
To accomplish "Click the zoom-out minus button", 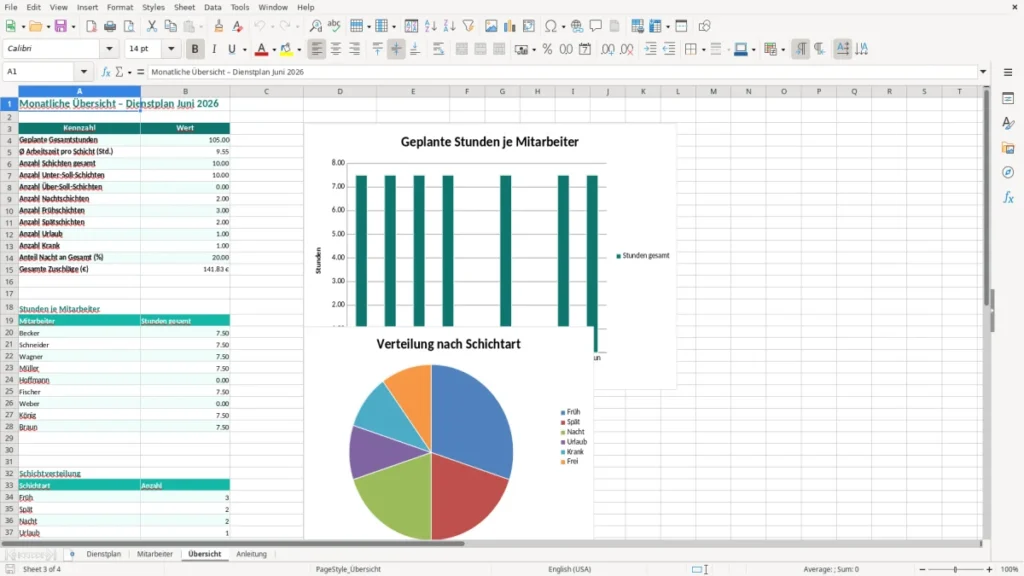I will point(922,569).
